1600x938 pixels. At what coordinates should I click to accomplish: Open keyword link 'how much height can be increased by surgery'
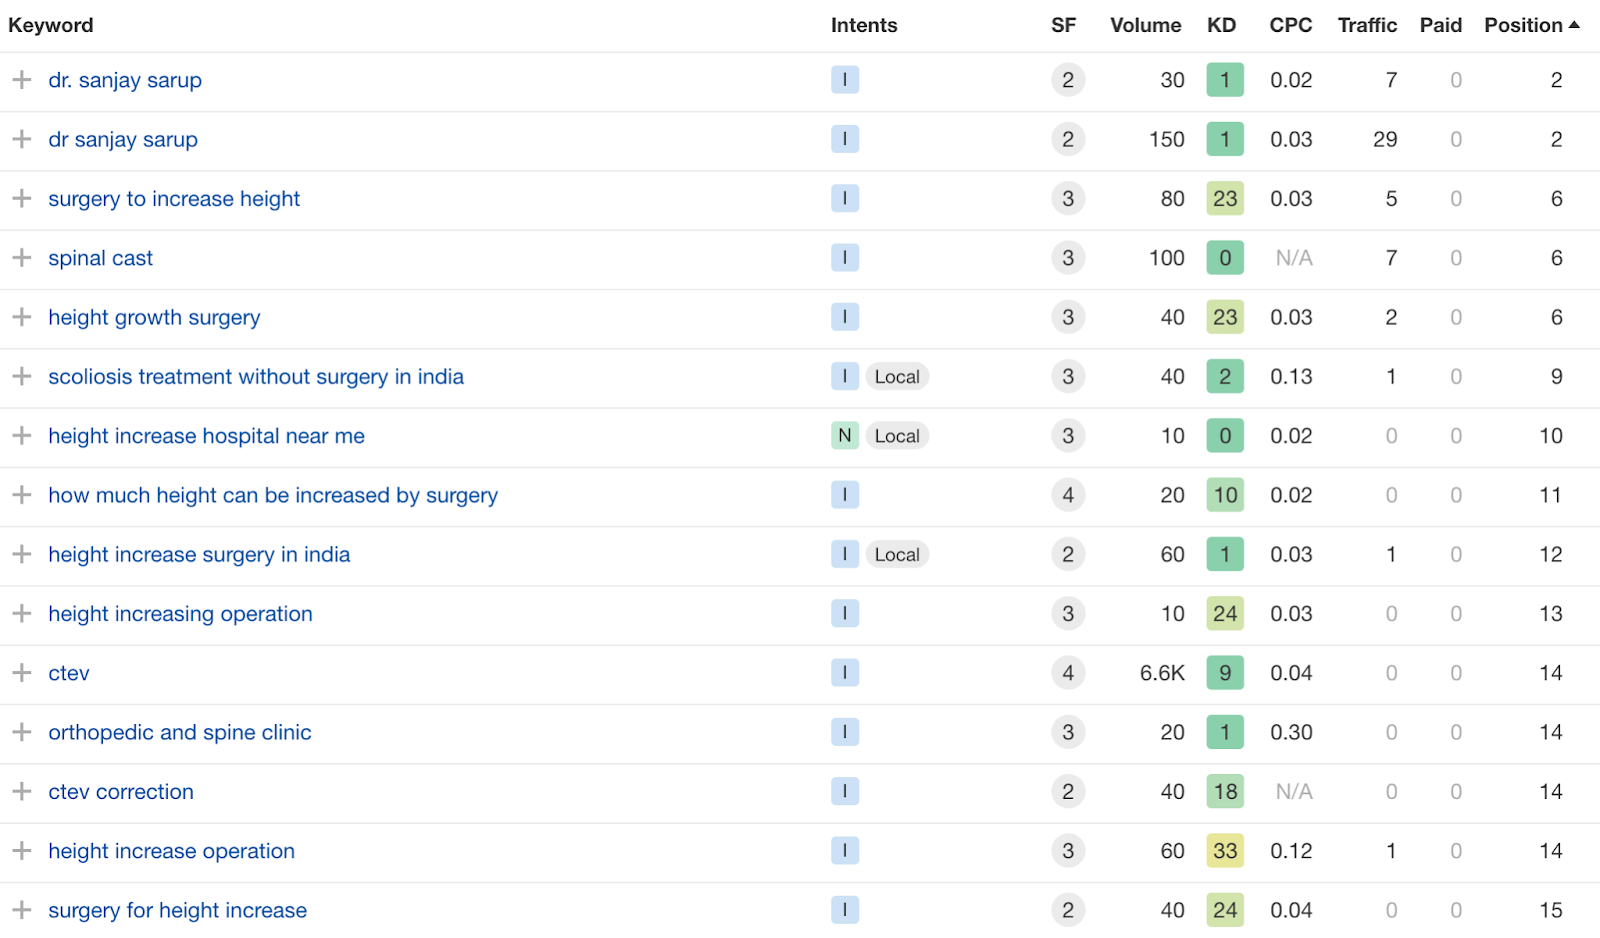[273, 496]
